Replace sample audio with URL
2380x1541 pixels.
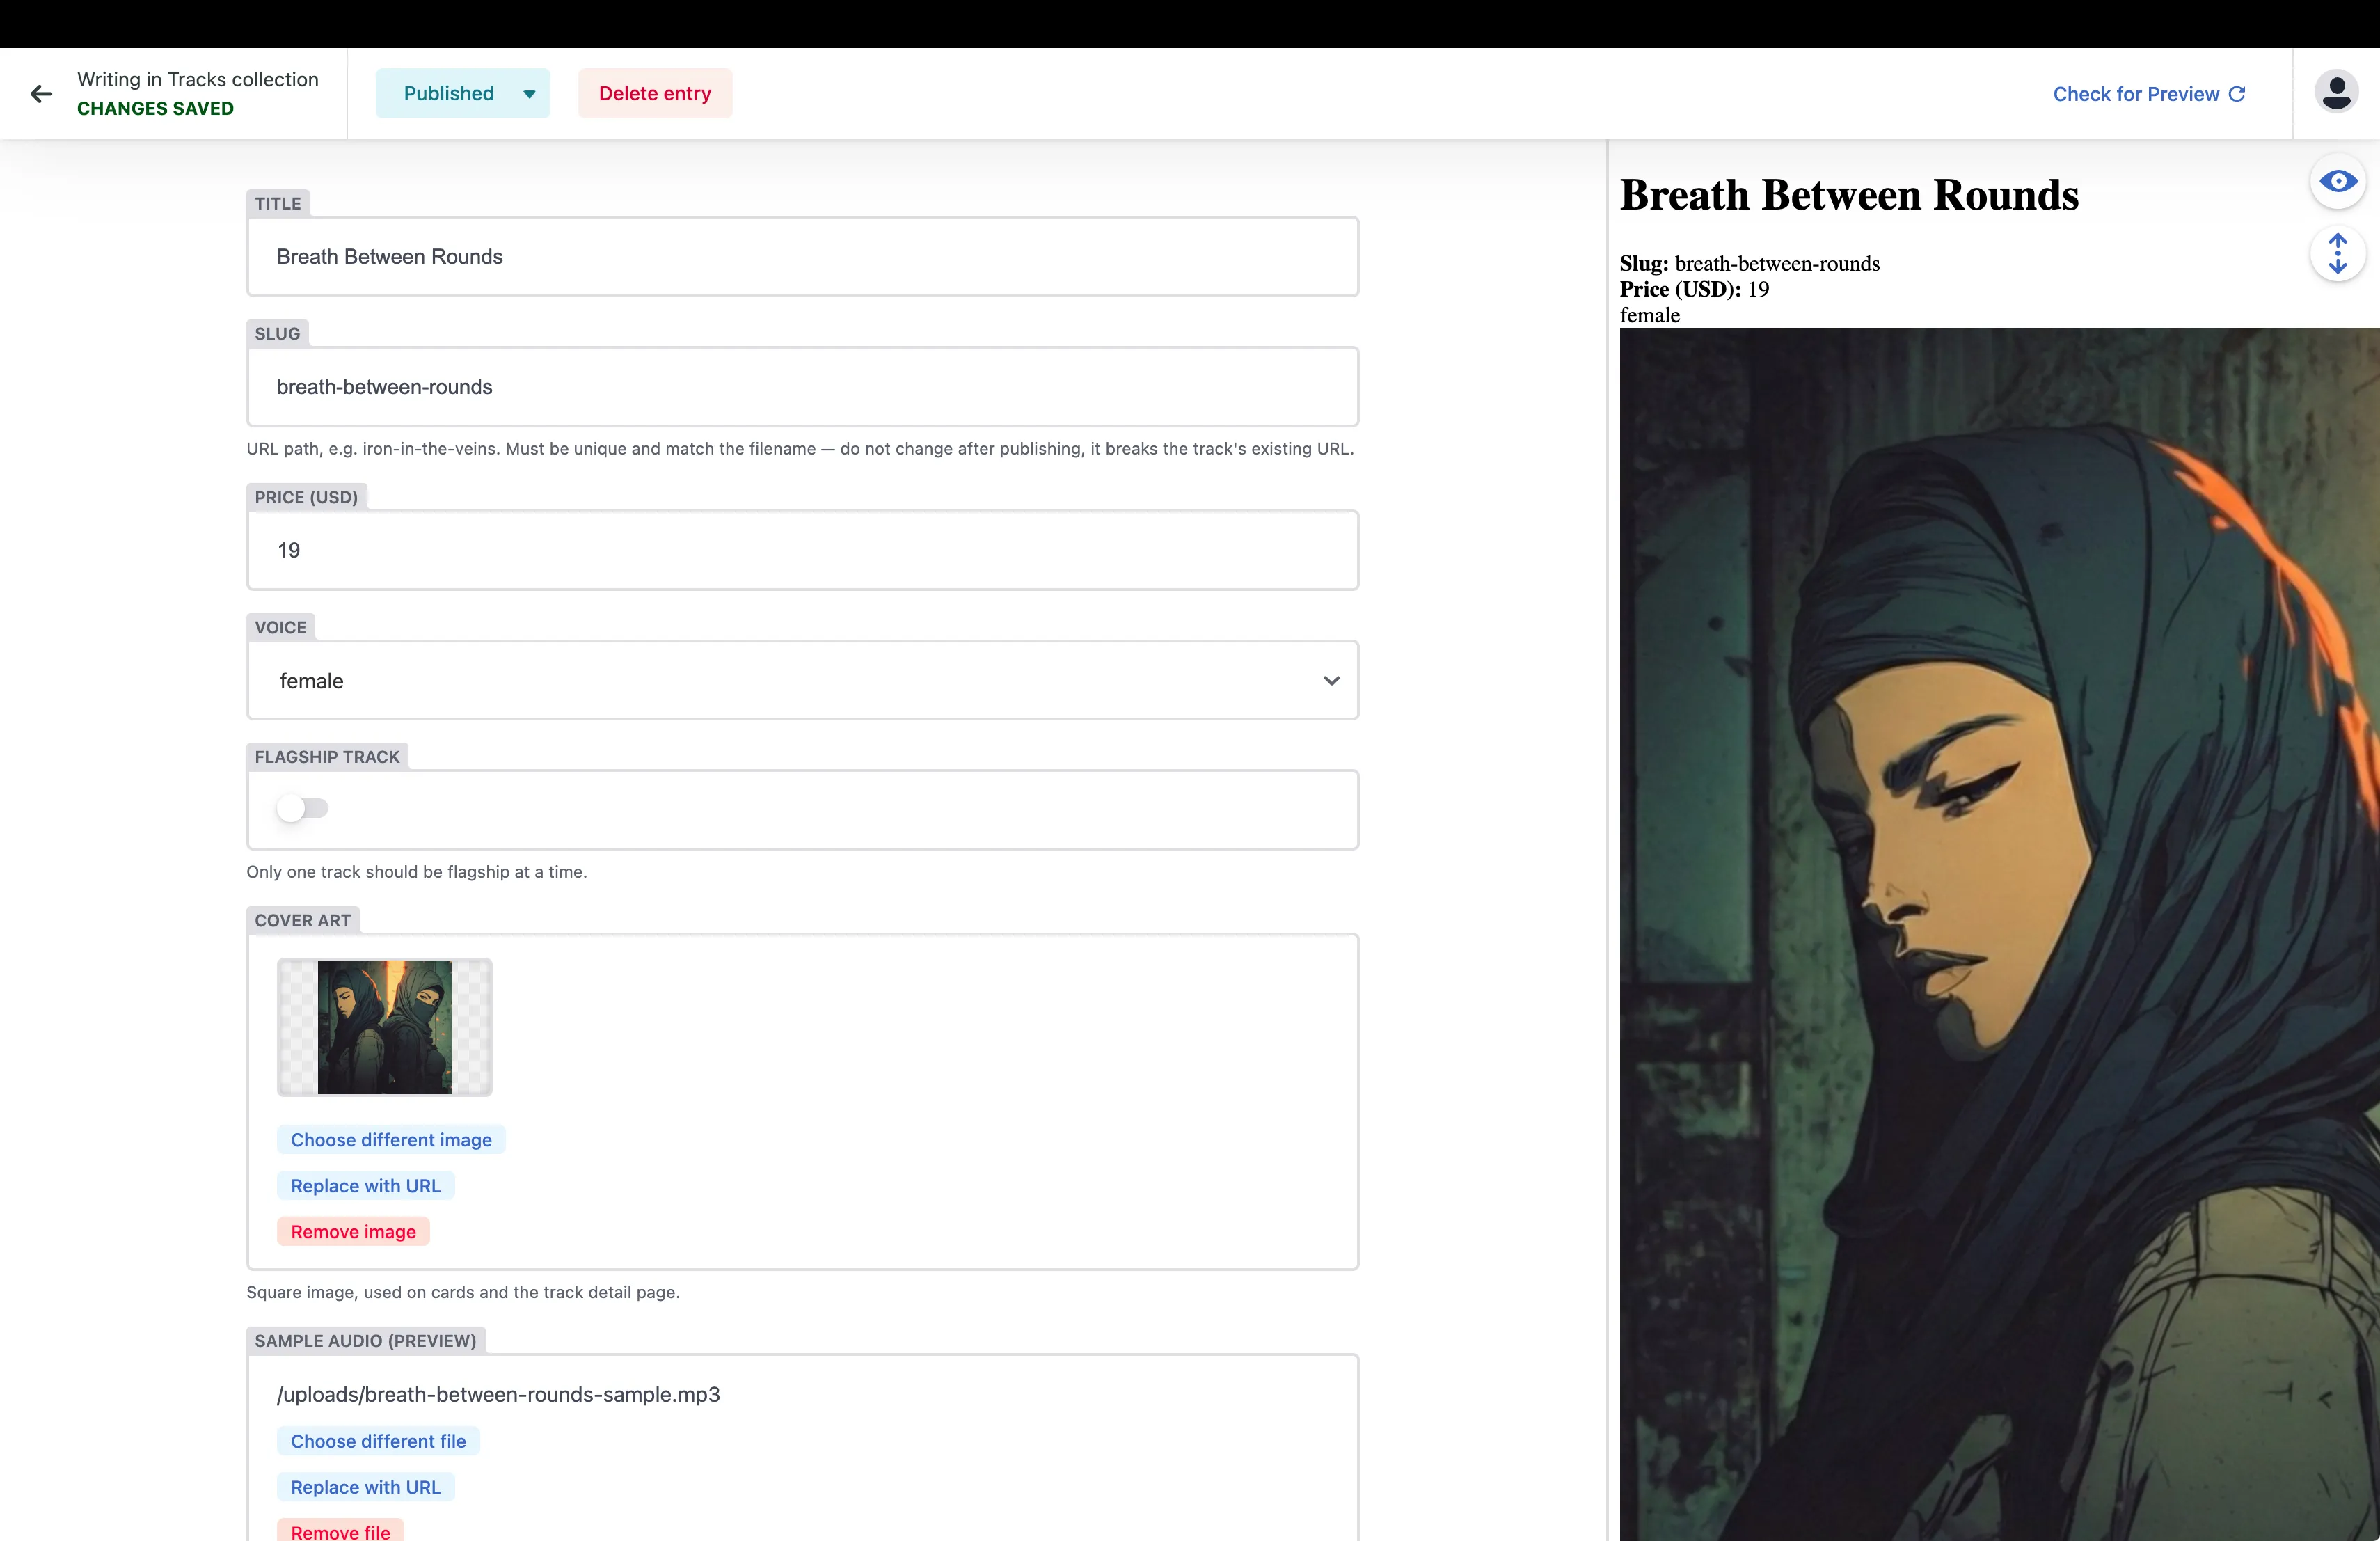365,1487
